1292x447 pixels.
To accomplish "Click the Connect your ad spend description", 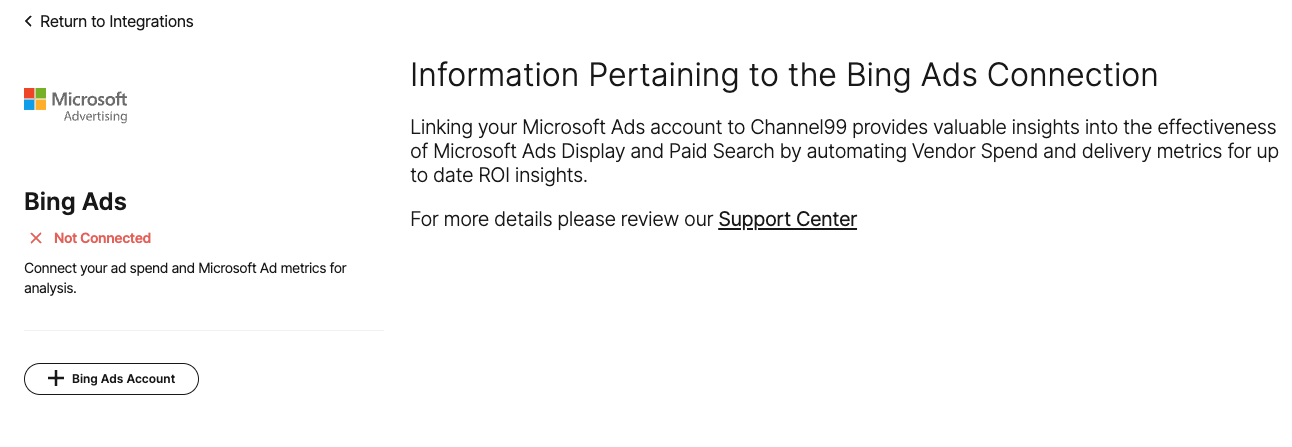I will pos(185,278).
